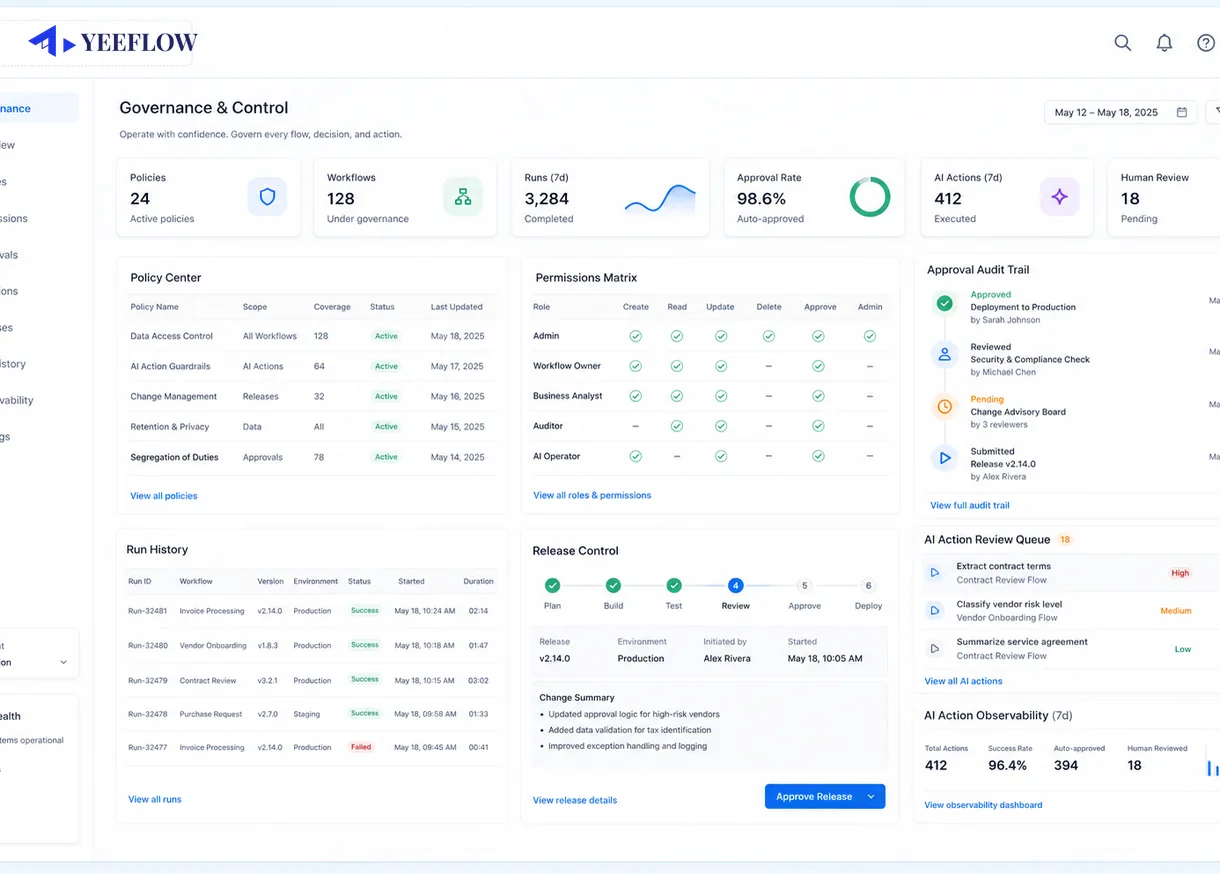Image resolution: width=1220 pixels, height=874 pixels.
Task: Toggle Admin role Admin permission
Action: click(870, 336)
